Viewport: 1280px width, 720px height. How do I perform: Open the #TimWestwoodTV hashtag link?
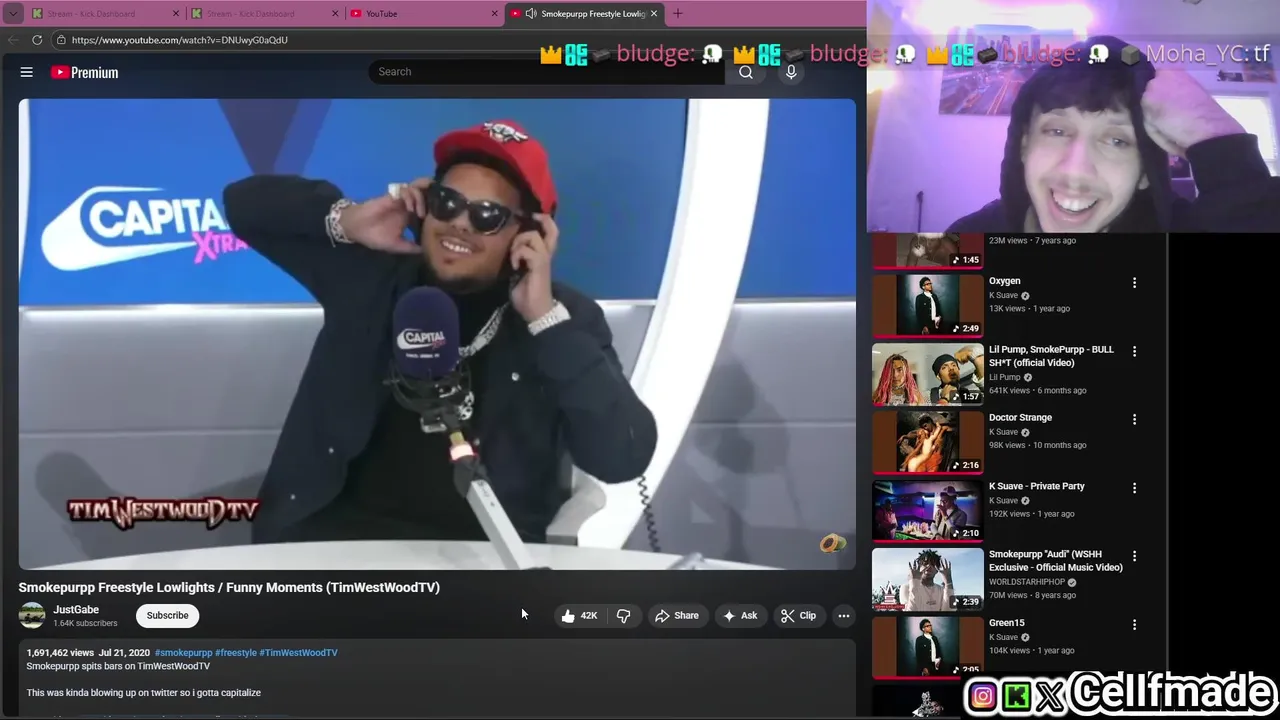click(298, 653)
